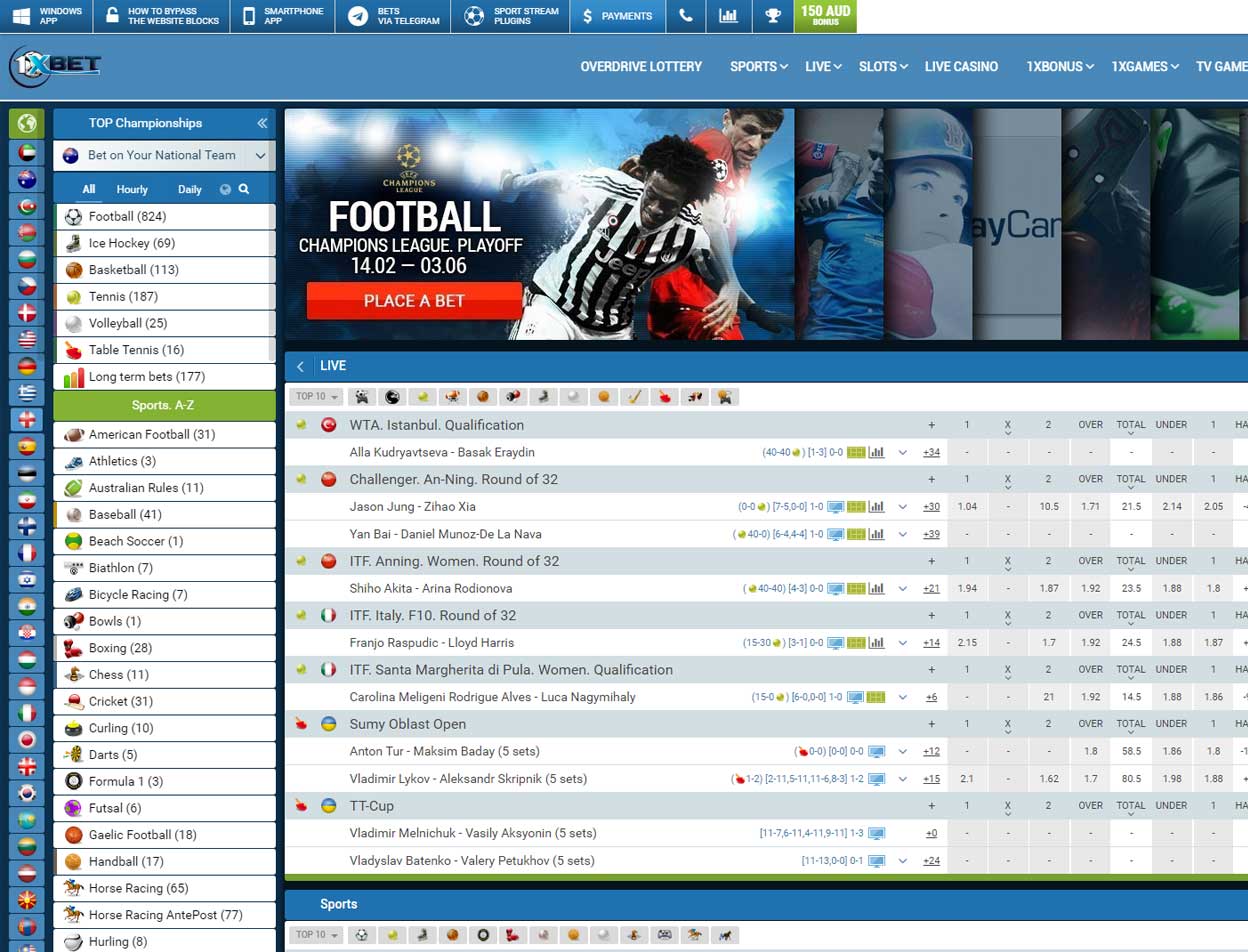Choose the French flag language icon

[27, 552]
